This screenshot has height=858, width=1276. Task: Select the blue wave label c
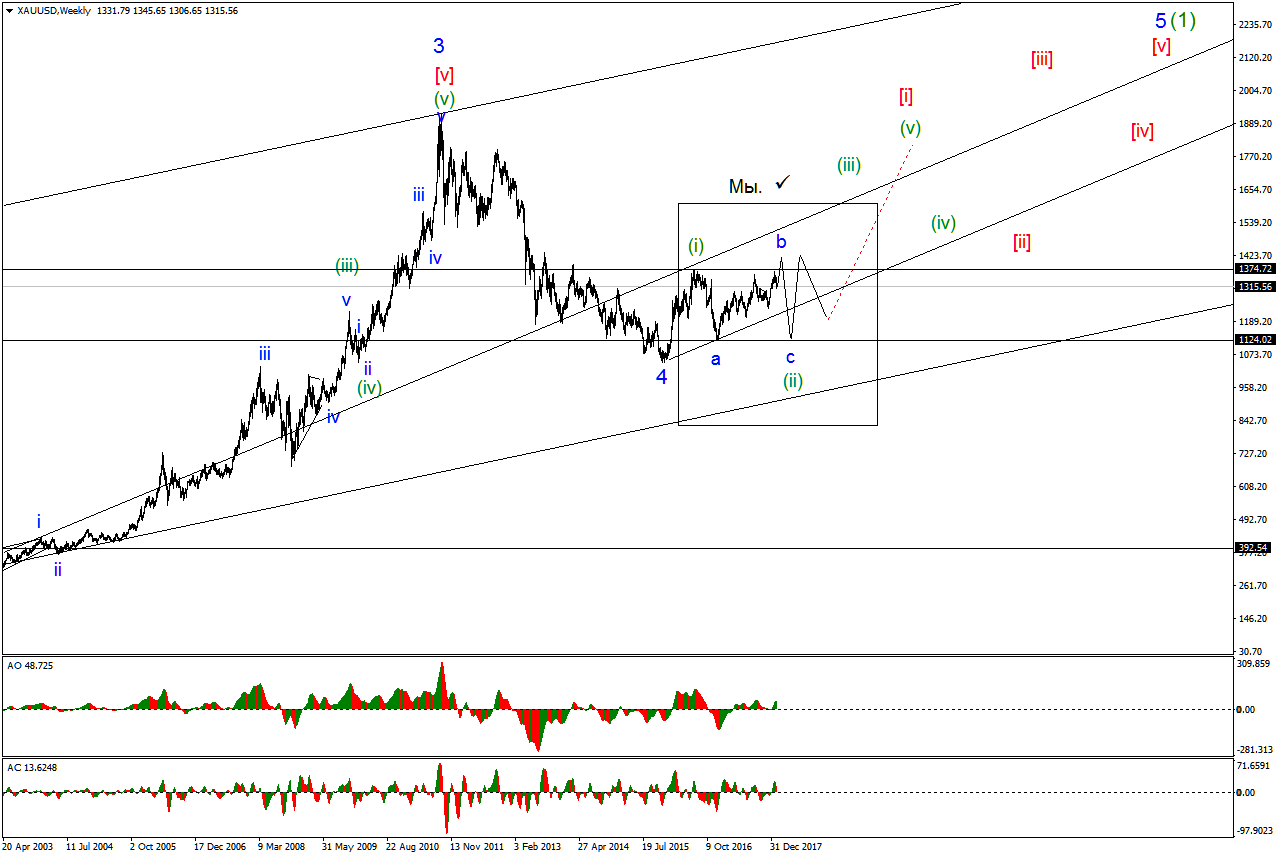(x=791, y=356)
